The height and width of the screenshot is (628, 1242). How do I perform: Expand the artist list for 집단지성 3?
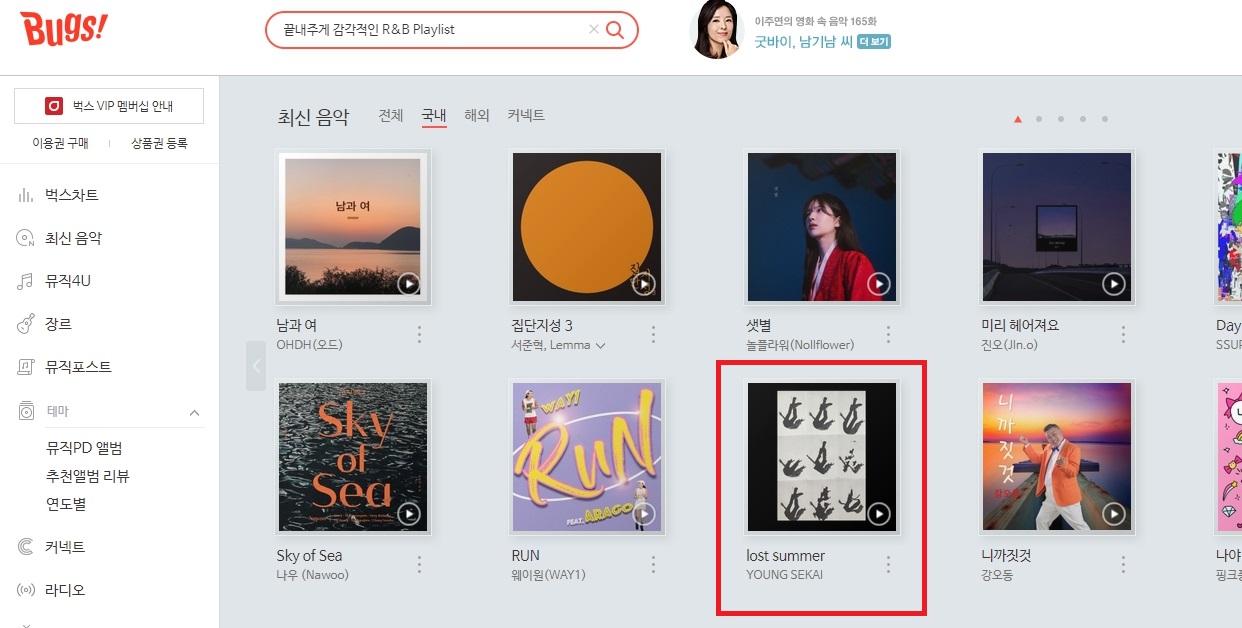pyautogui.click(x=600, y=346)
